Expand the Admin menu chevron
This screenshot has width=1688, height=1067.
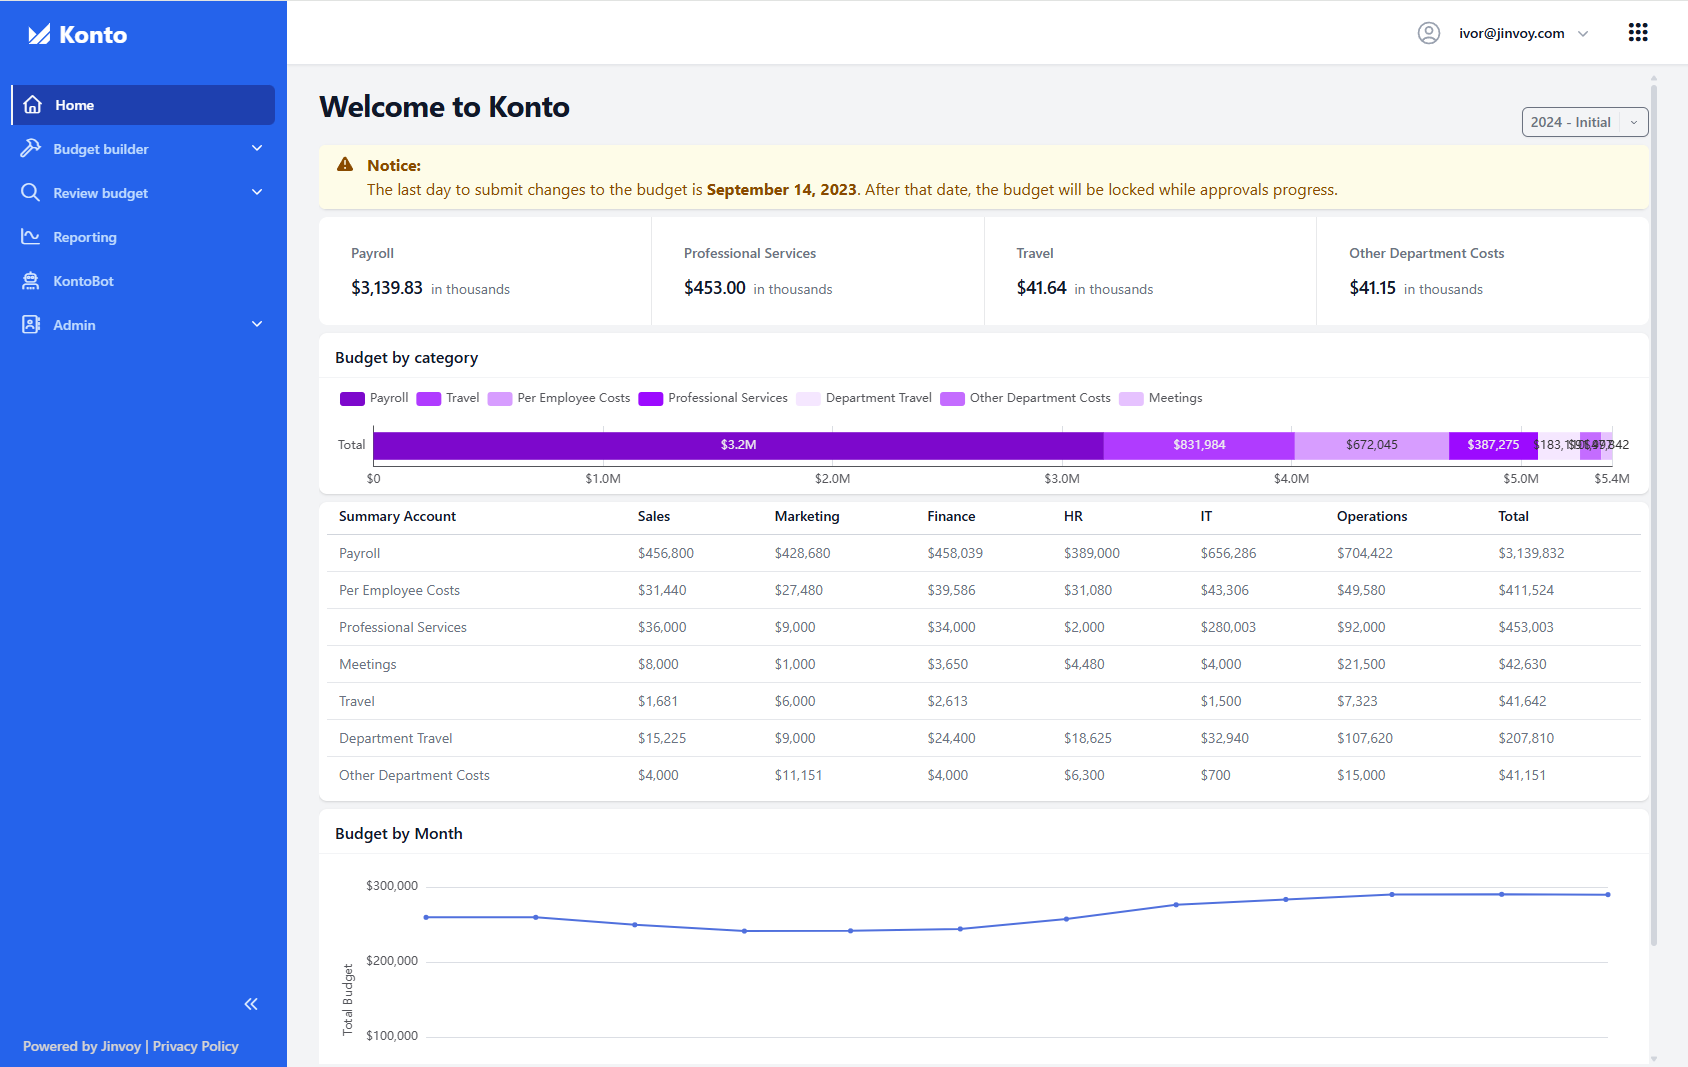point(257,324)
